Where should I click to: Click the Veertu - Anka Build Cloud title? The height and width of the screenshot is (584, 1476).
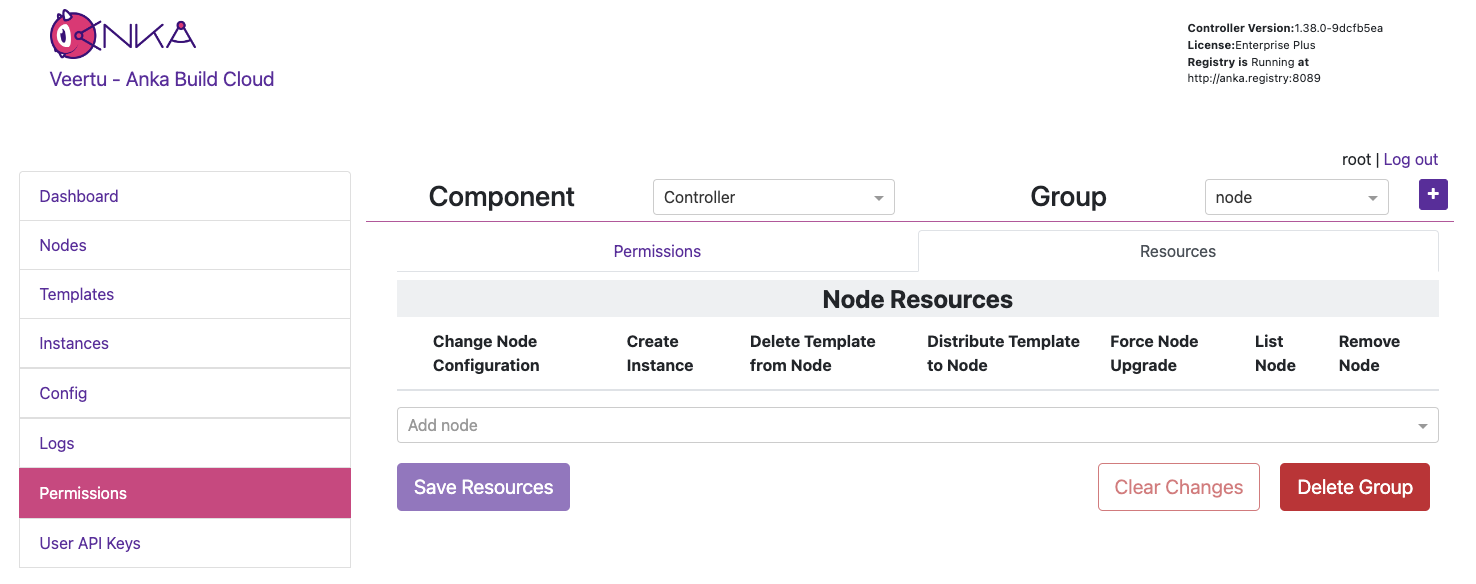[x=162, y=79]
